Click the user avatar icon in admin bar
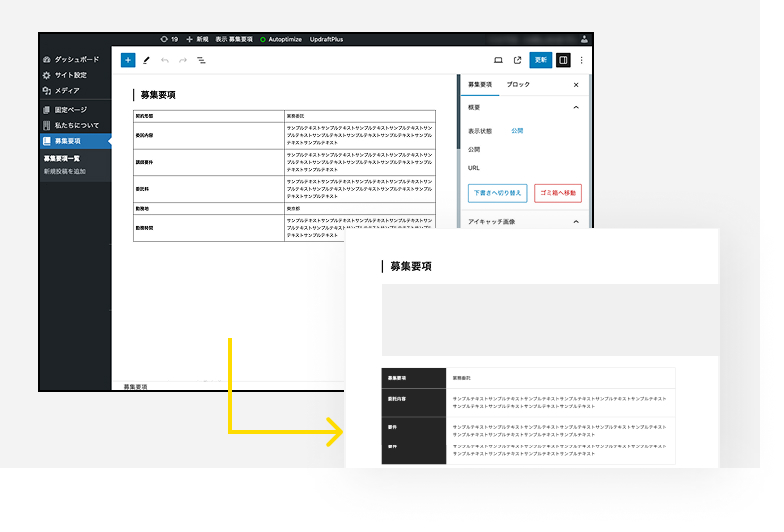The height and width of the screenshot is (532, 784). click(x=584, y=39)
